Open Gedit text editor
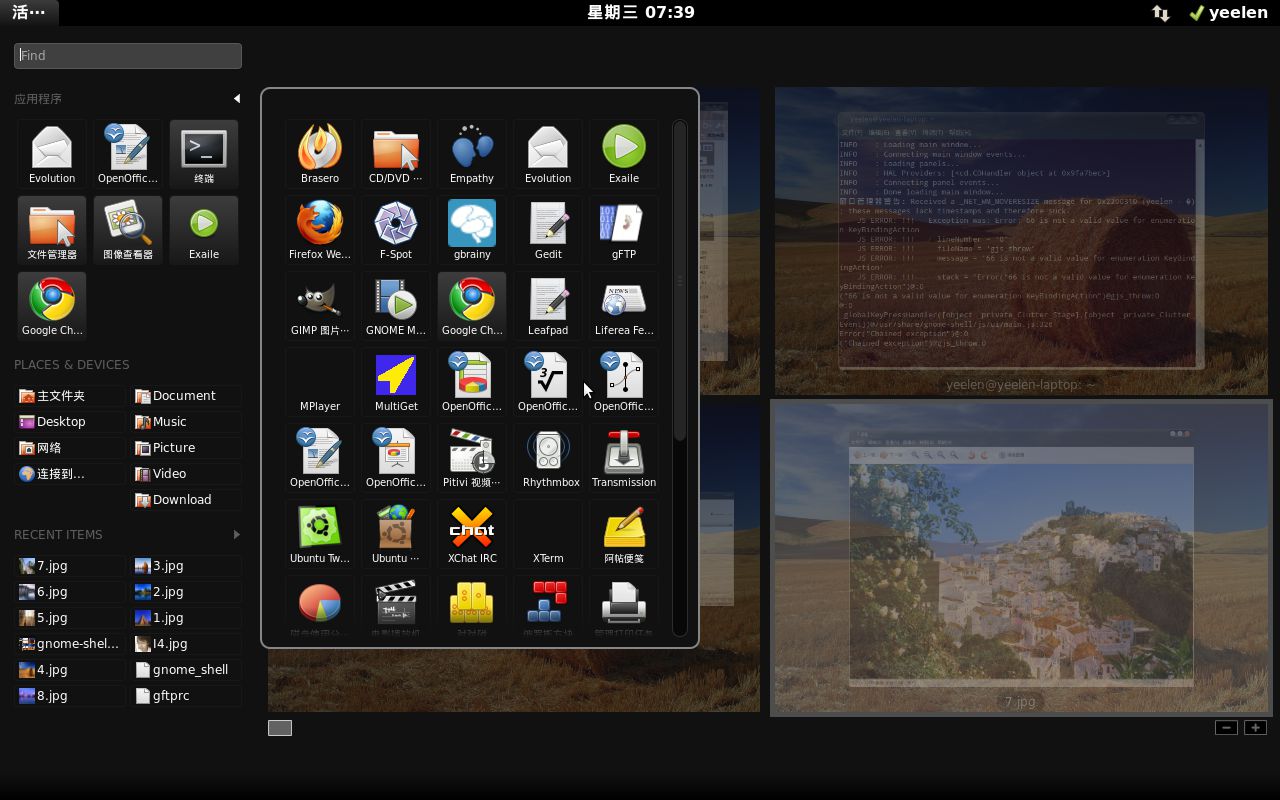The height and width of the screenshot is (800, 1280). click(548, 230)
